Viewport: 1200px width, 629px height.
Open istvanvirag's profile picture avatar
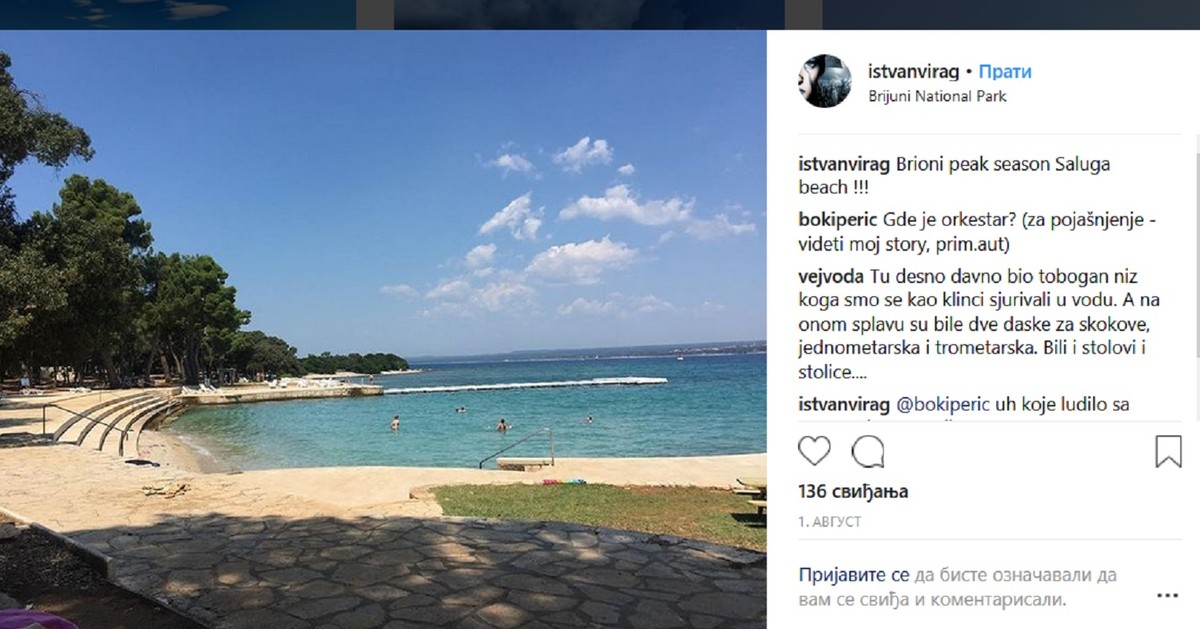click(x=825, y=81)
